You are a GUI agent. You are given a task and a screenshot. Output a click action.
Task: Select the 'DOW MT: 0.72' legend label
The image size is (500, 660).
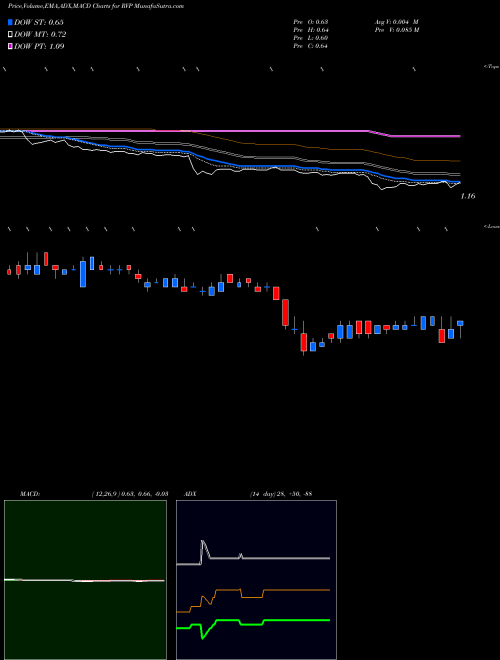point(40,35)
